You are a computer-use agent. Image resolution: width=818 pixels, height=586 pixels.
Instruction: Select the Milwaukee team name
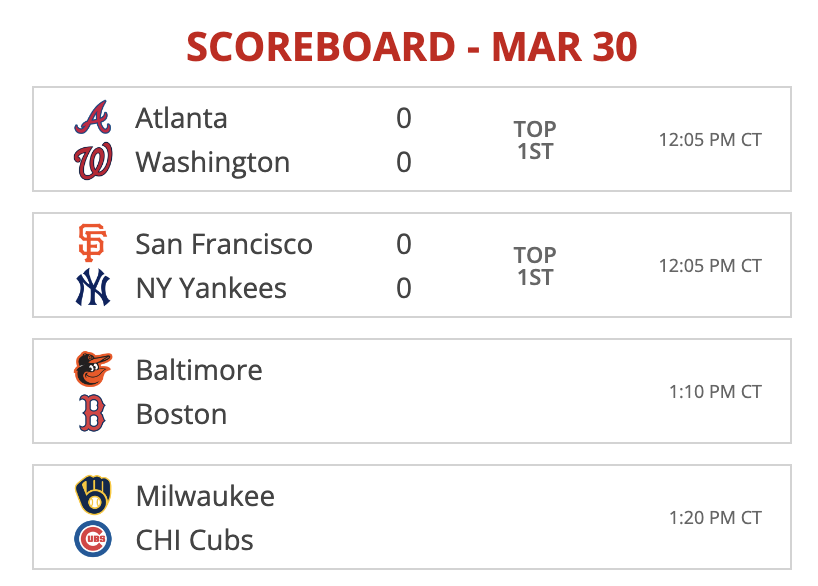tap(206, 496)
